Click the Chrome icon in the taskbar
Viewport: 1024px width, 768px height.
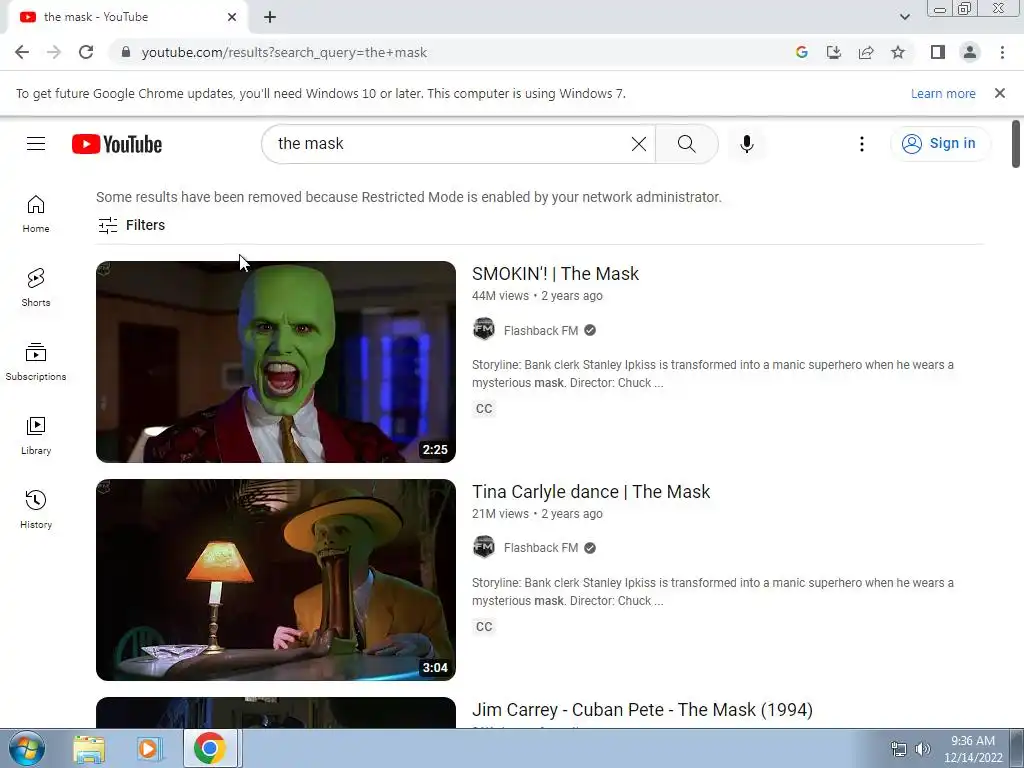coord(210,748)
